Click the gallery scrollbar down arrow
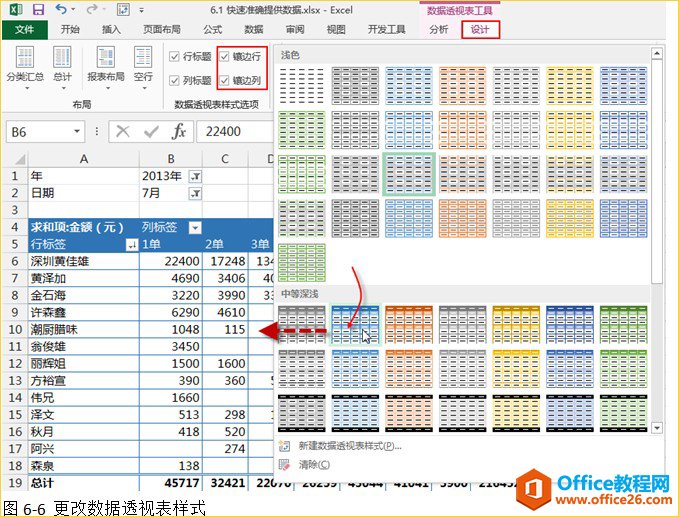 click(657, 428)
